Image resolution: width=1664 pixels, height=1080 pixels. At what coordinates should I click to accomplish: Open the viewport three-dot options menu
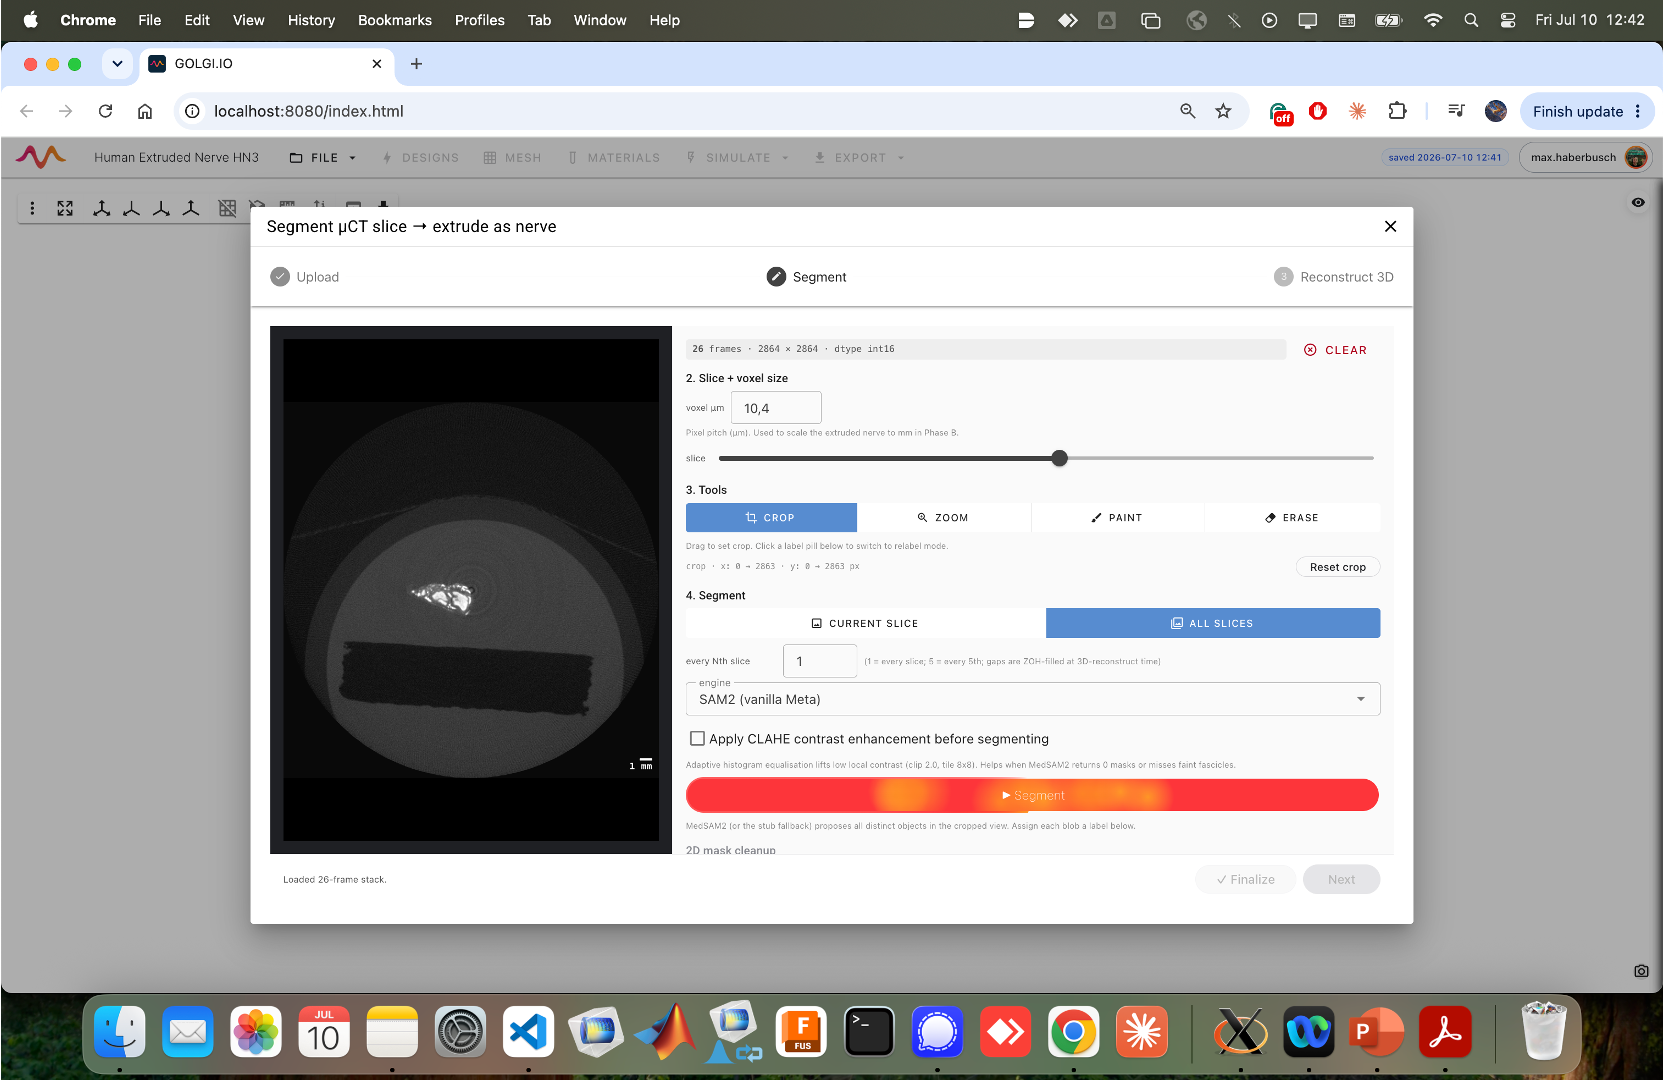32,208
